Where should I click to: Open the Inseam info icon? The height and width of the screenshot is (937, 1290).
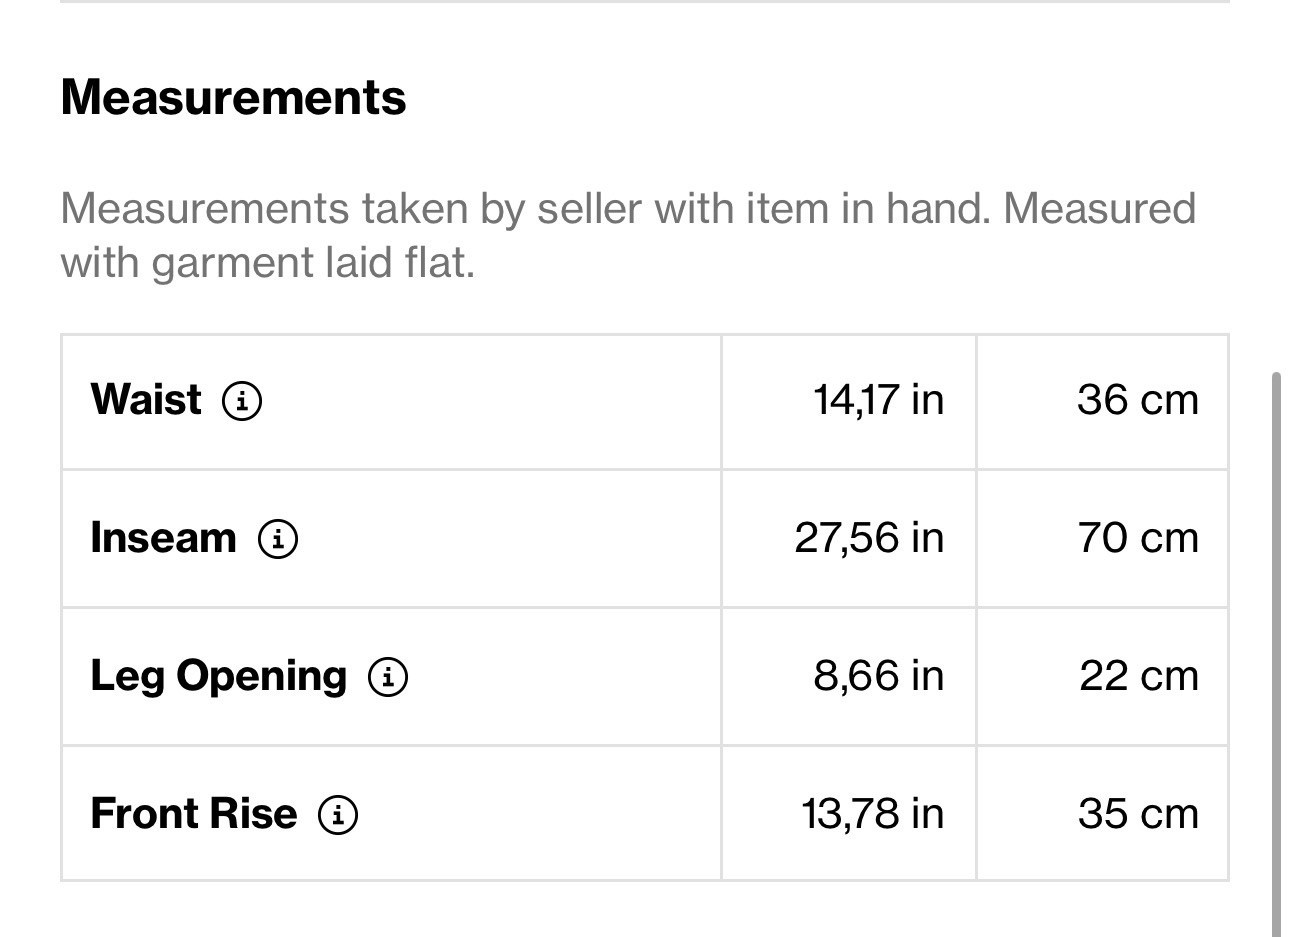pos(278,539)
